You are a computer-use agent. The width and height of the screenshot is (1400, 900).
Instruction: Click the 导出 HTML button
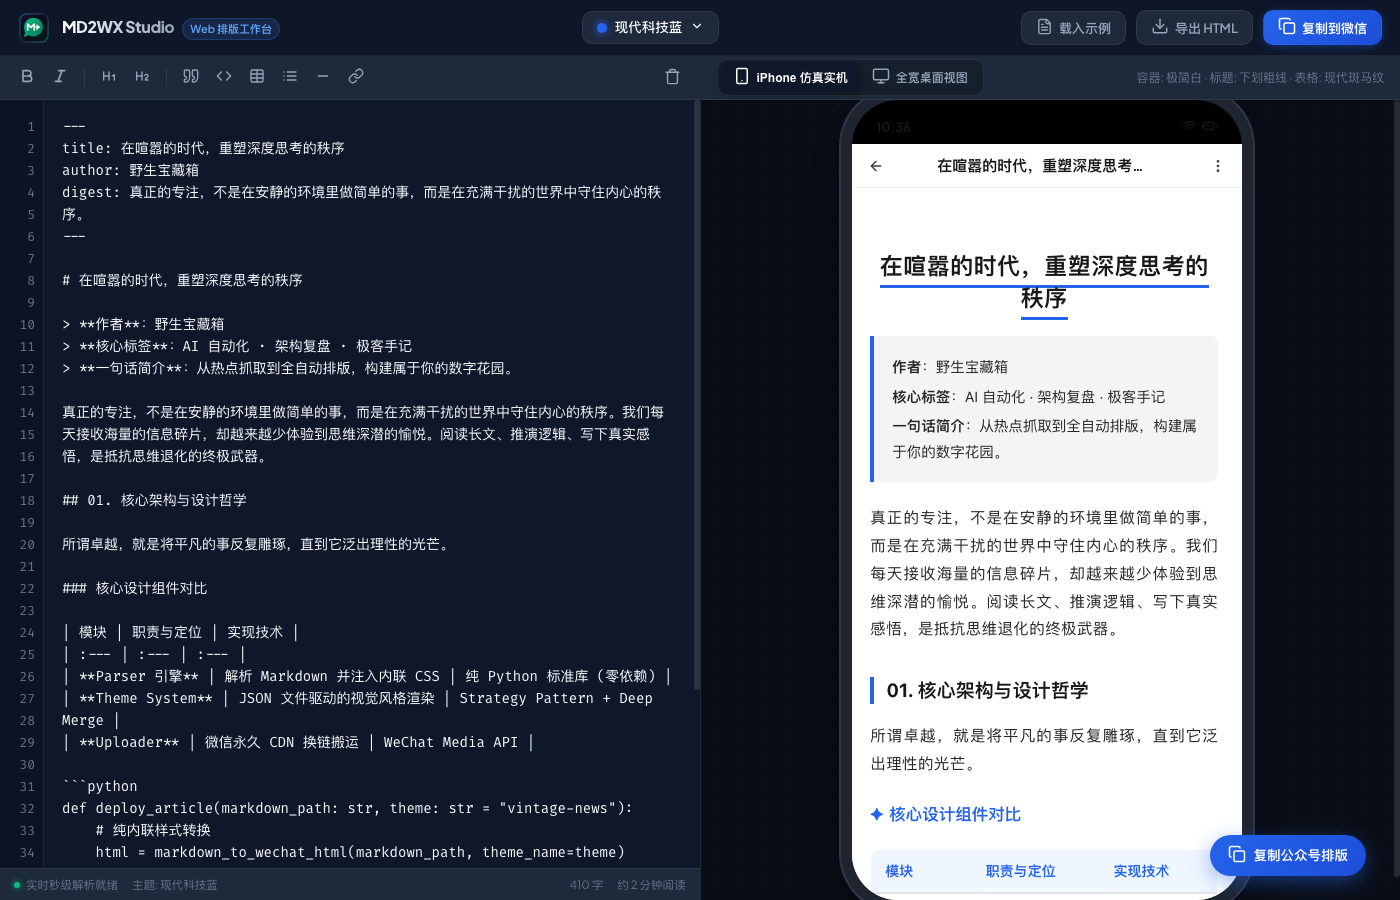pos(1194,28)
